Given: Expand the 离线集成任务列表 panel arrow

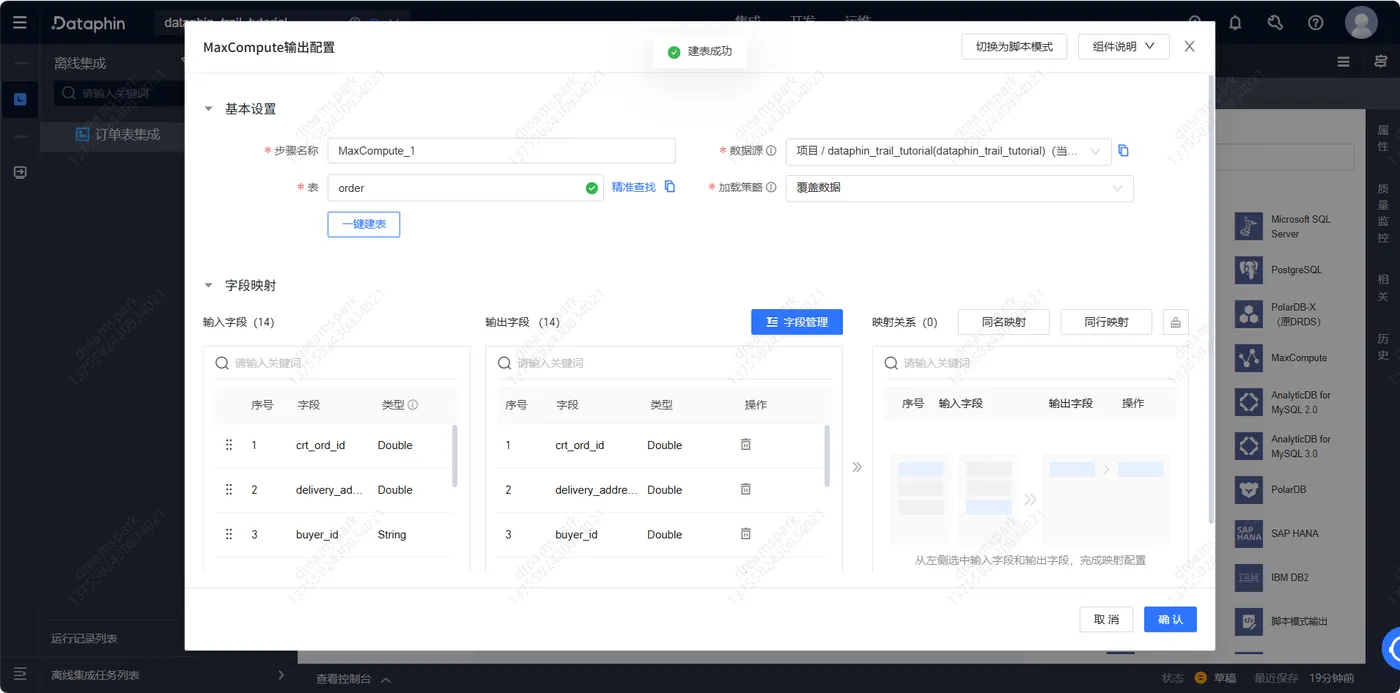Looking at the screenshot, I should [281, 675].
